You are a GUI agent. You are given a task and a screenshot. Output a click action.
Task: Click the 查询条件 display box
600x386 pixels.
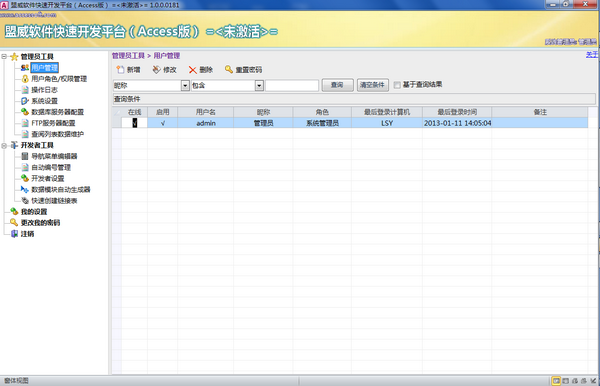[354, 99]
